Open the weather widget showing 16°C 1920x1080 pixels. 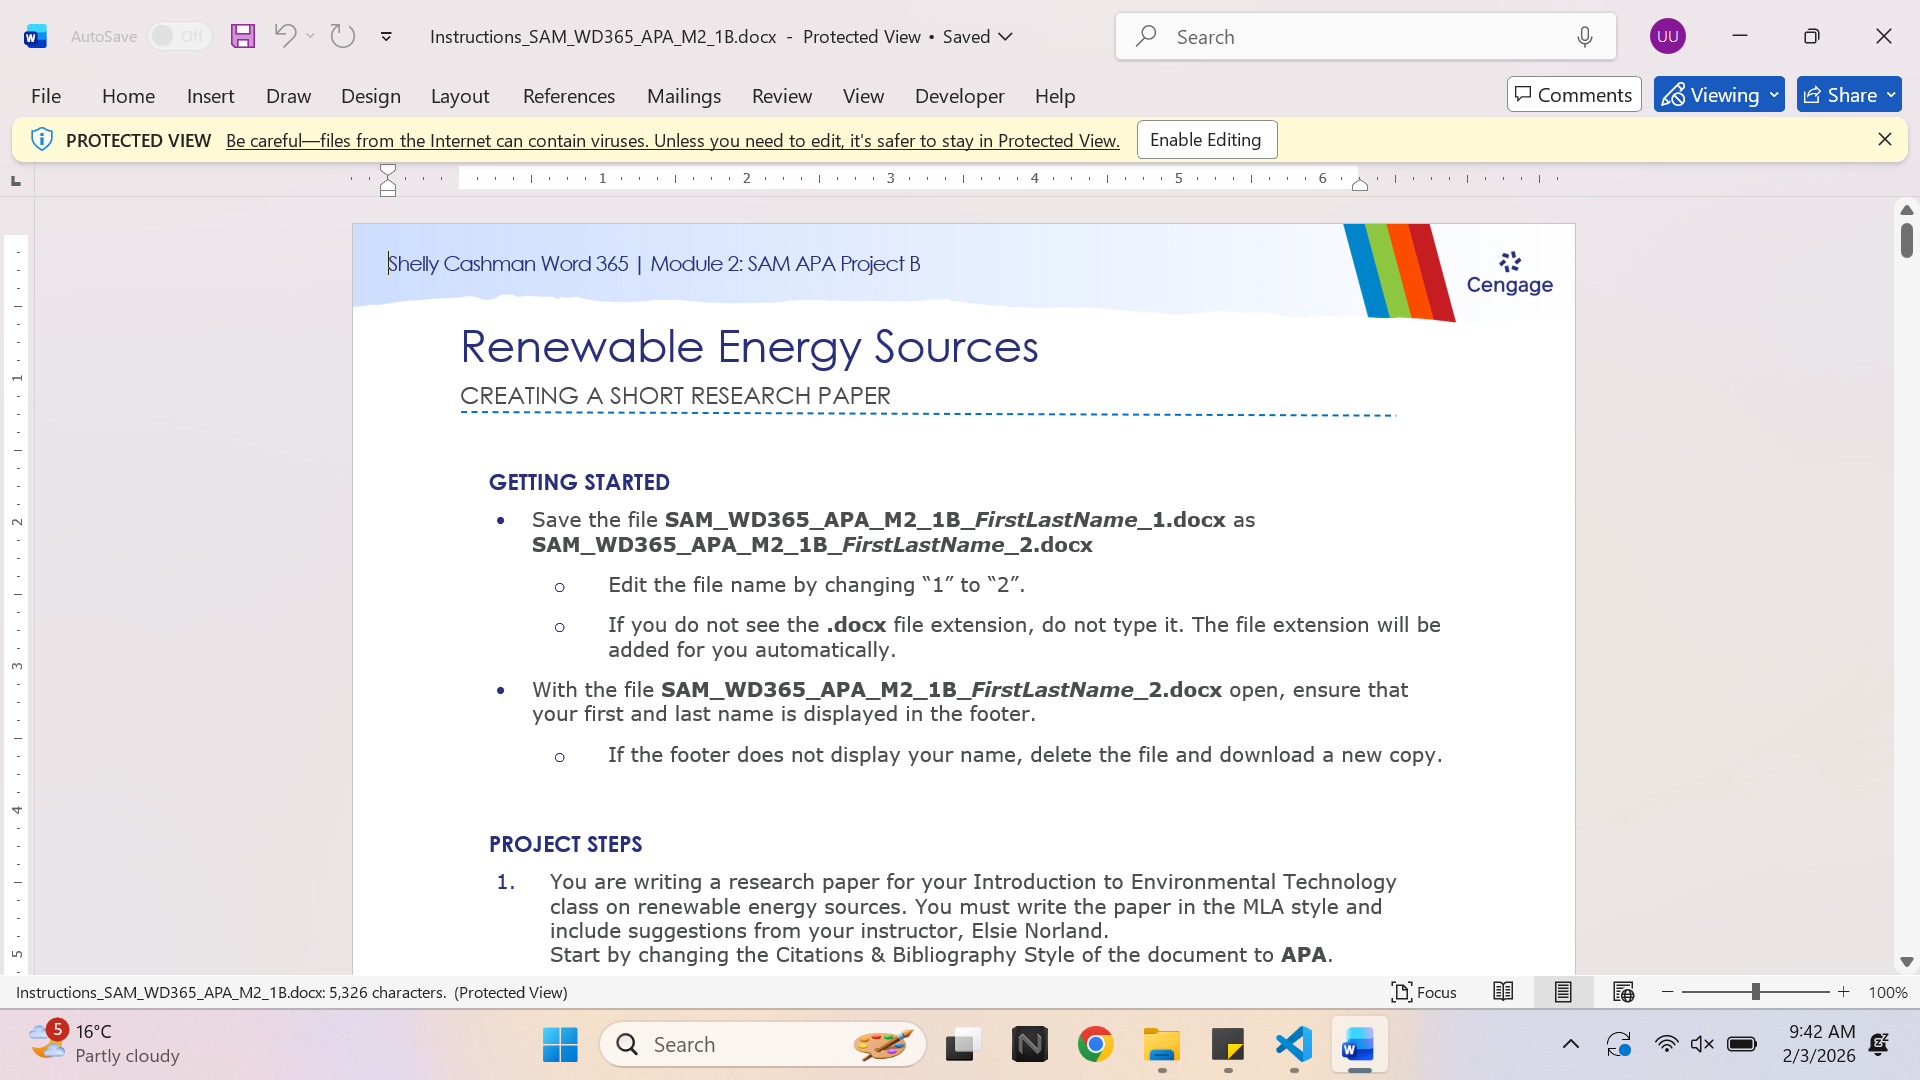point(104,1044)
